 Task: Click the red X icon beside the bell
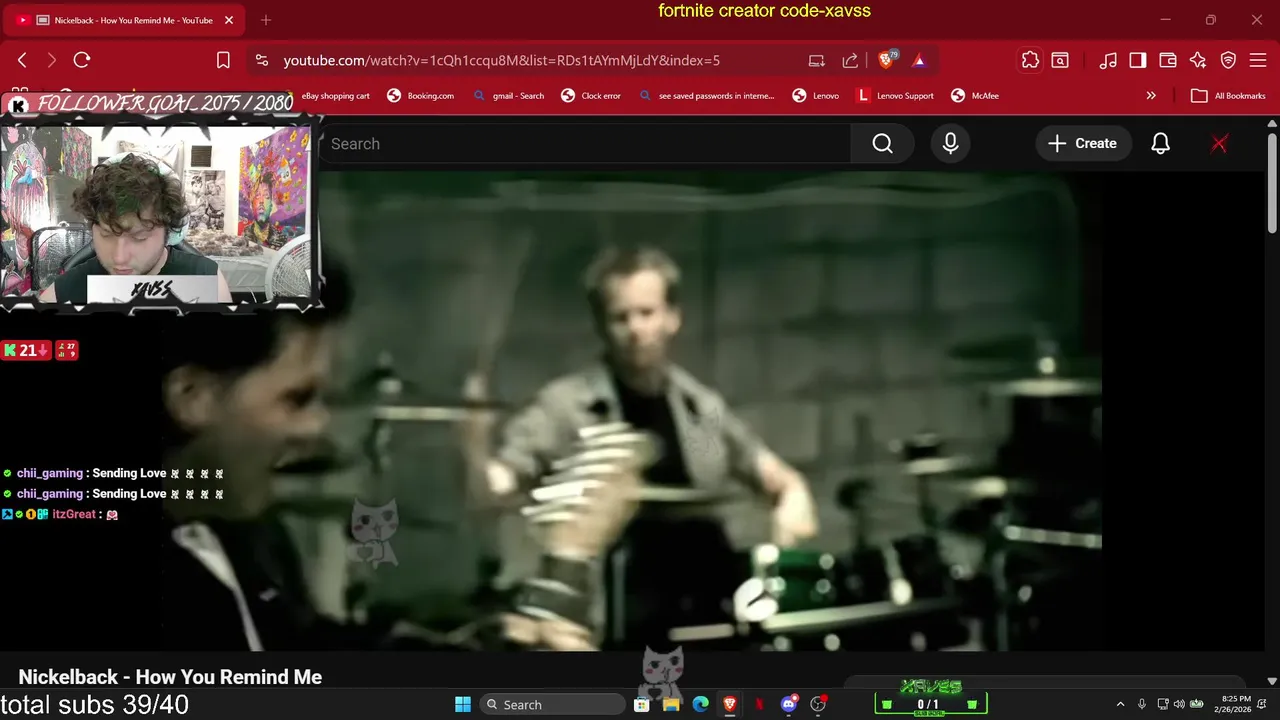[x=1219, y=144]
